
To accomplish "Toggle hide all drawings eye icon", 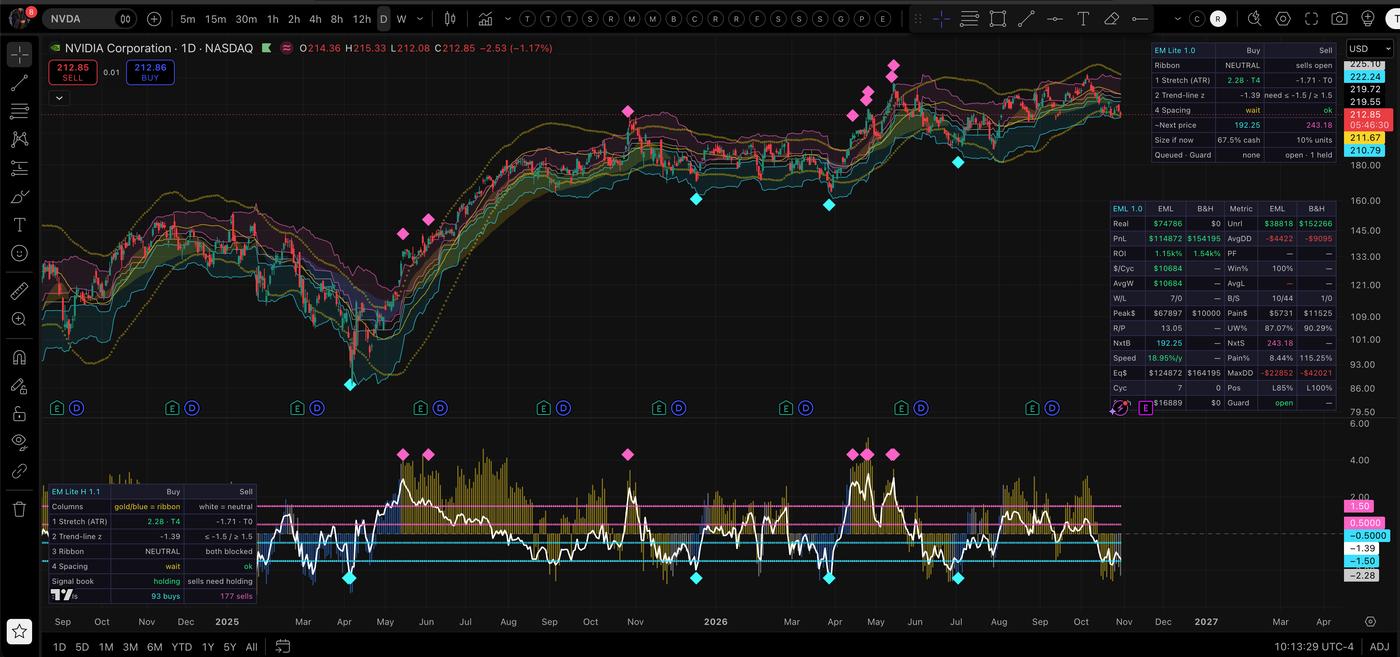I will click(x=19, y=442).
